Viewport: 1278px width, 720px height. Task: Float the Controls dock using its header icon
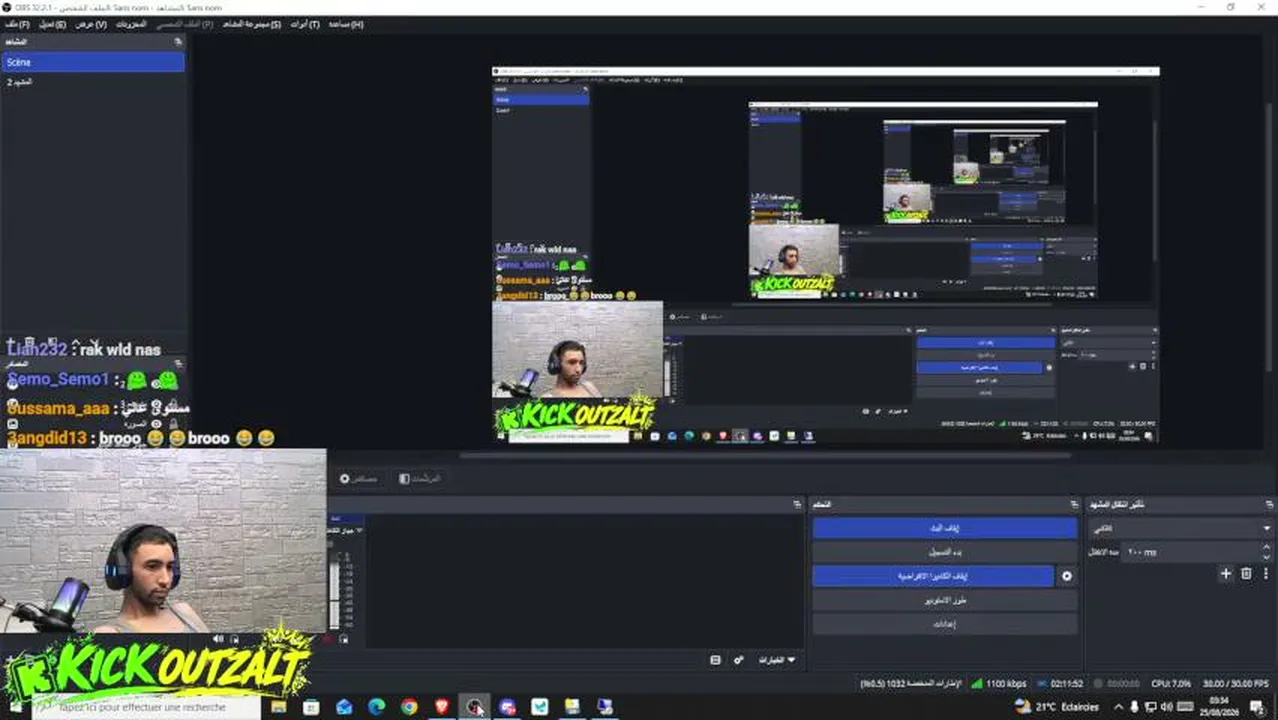click(1075, 505)
